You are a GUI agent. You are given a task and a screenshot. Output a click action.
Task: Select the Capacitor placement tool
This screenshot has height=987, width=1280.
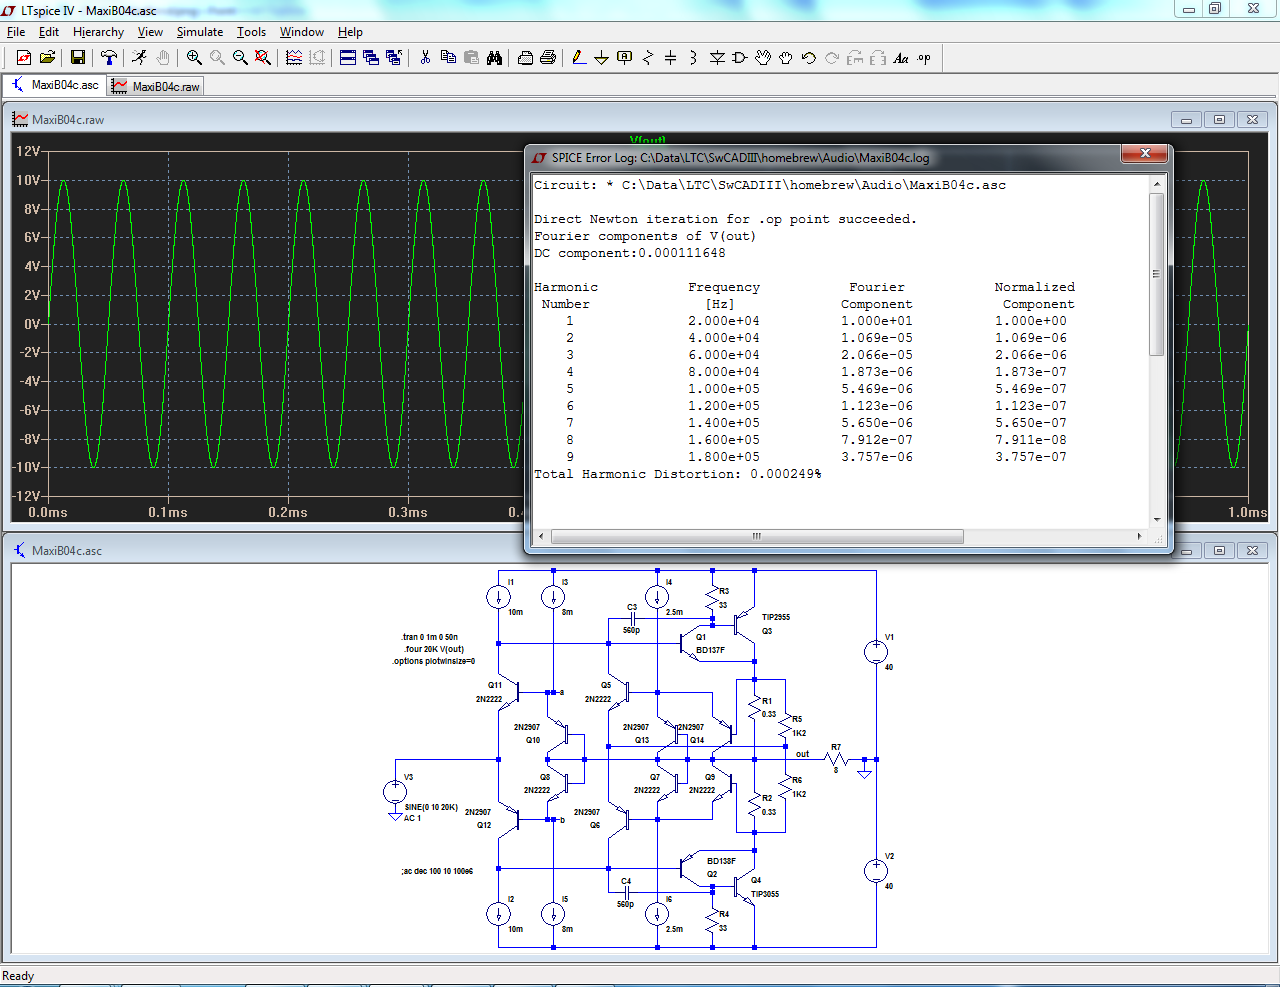671,58
